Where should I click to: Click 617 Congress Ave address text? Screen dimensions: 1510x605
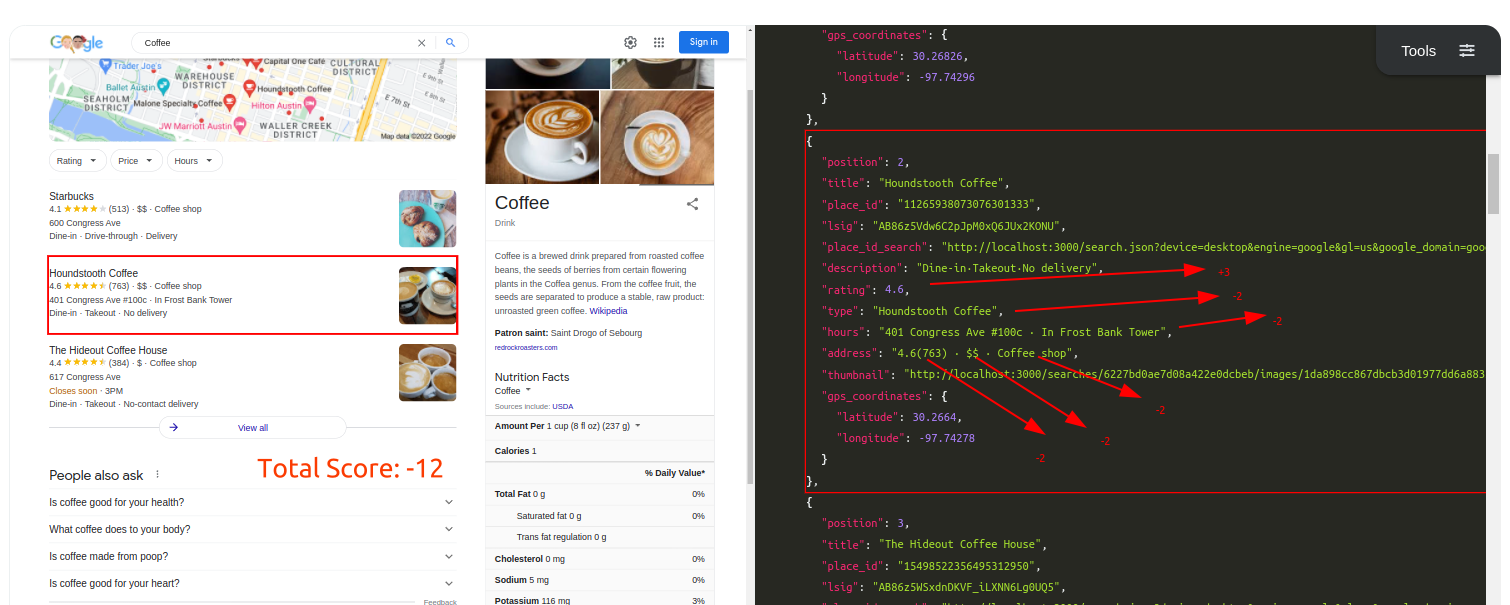[85, 377]
